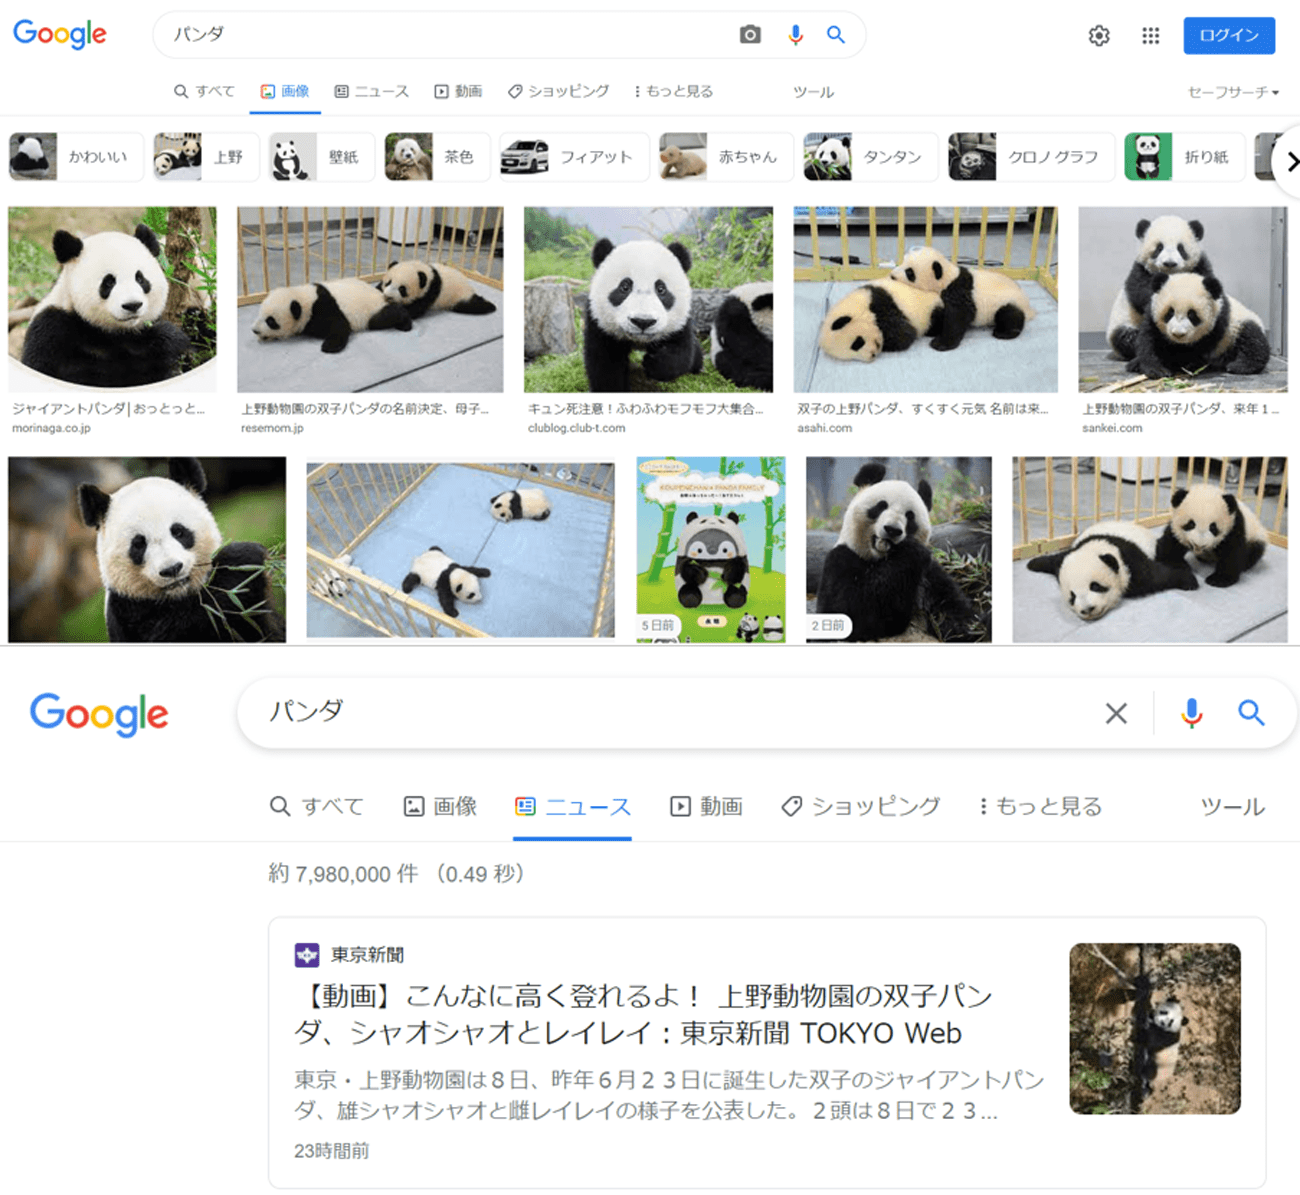Expand the セーフサーチ dropdown
This screenshot has width=1300, height=1195.
tap(1232, 92)
